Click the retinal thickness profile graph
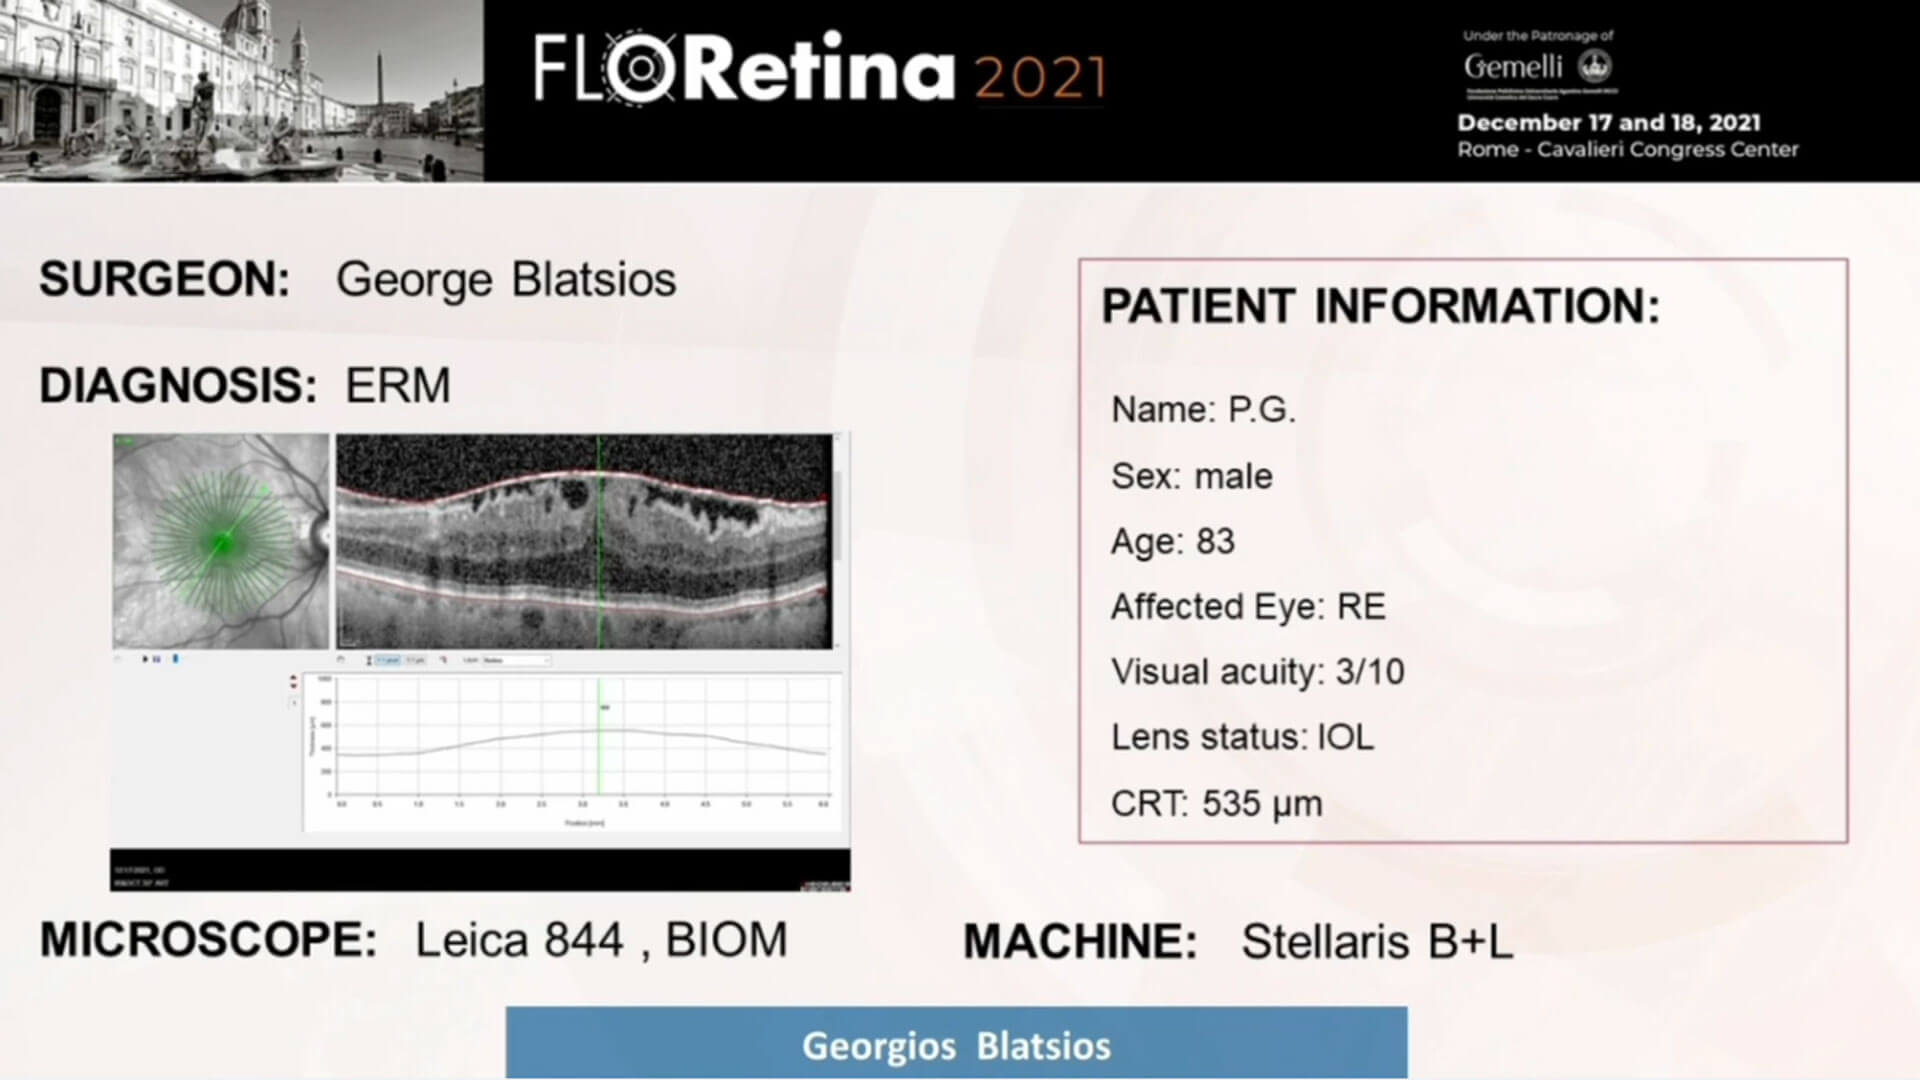 point(573,752)
